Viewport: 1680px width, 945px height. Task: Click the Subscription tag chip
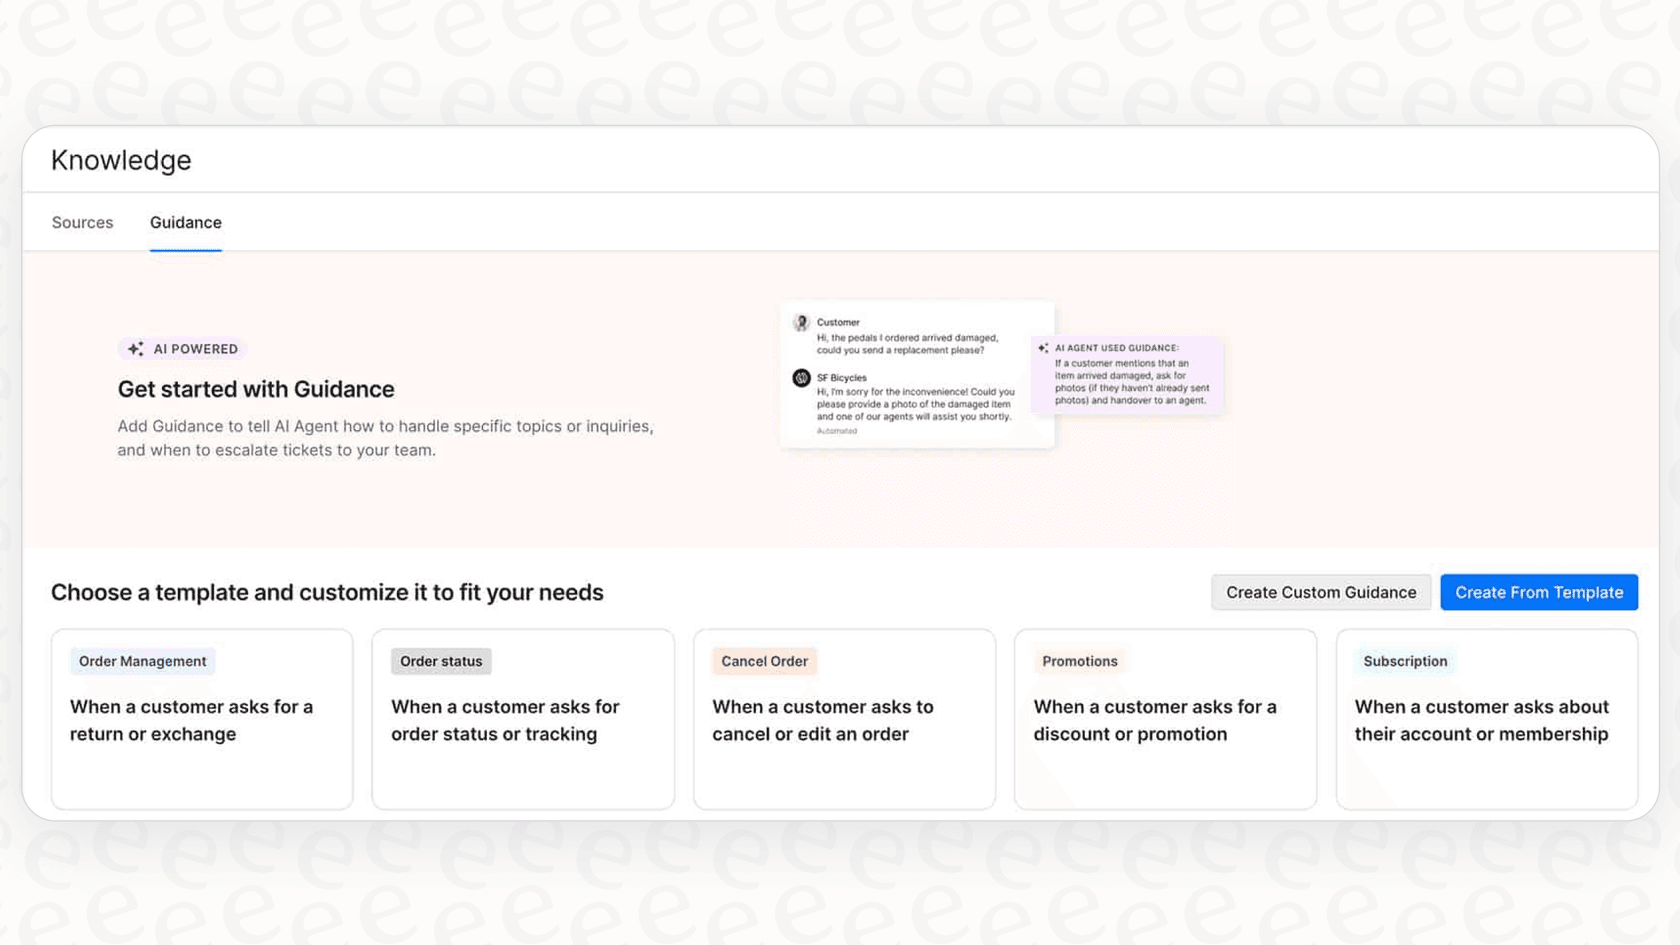pos(1405,661)
